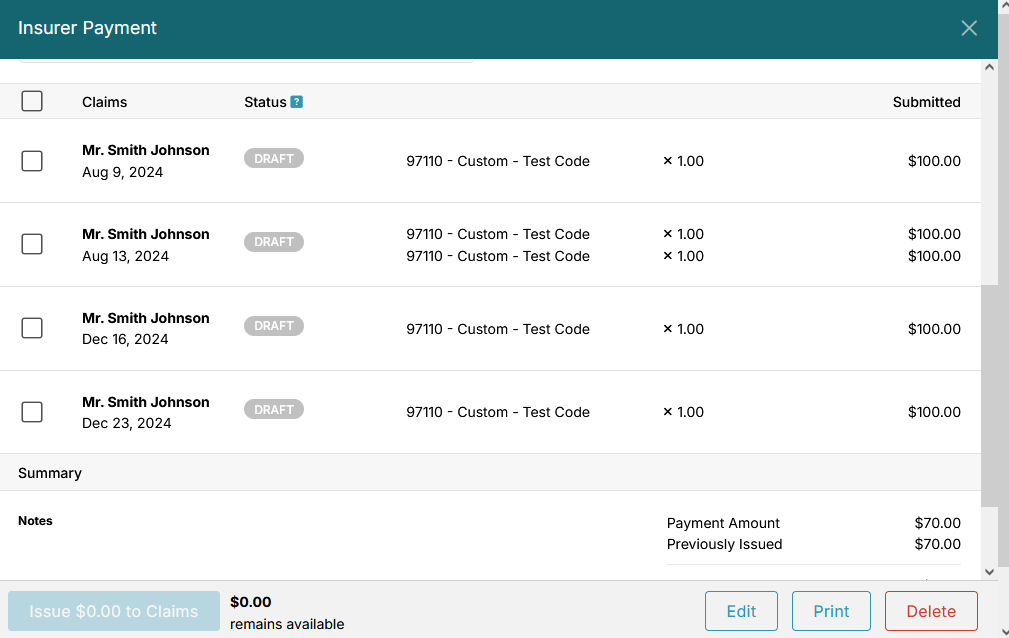Check the Dec 16, 2024 claim checkbox
Image resolution: width=1009 pixels, height=638 pixels.
pyautogui.click(x=31, y=327)
